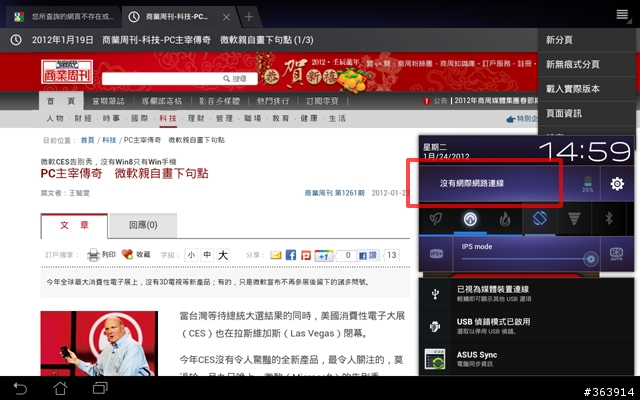Go to the 科技 category in the category bar
Viewport: 640px width, 400px height.
[x=168, y=119]
